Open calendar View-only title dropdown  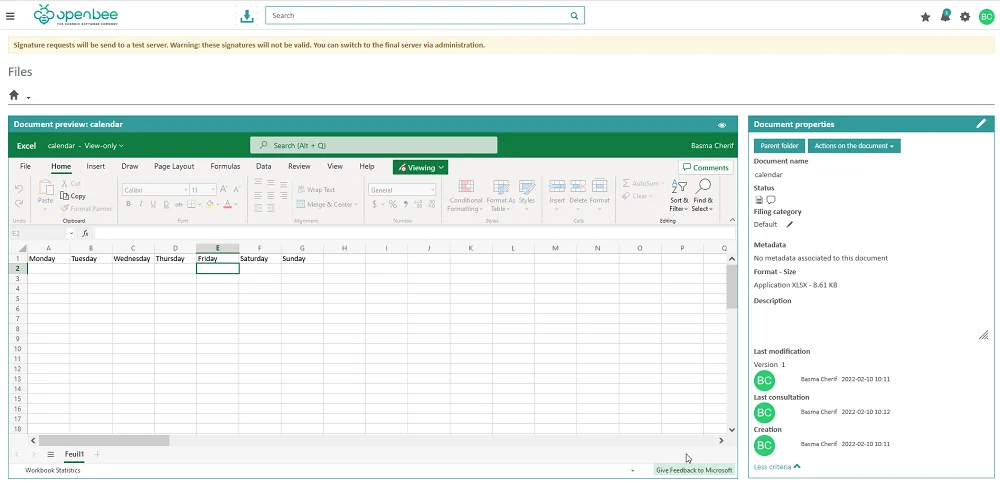[85, 145]
